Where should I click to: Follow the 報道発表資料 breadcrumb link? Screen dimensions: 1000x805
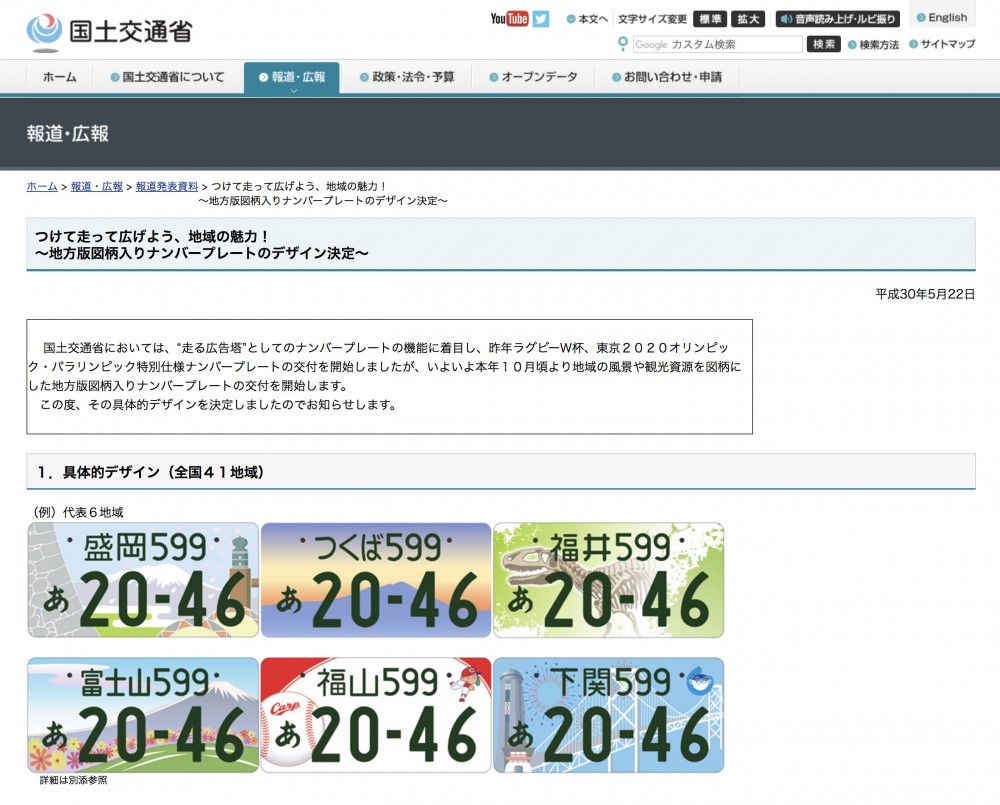[x=167, y=187]
